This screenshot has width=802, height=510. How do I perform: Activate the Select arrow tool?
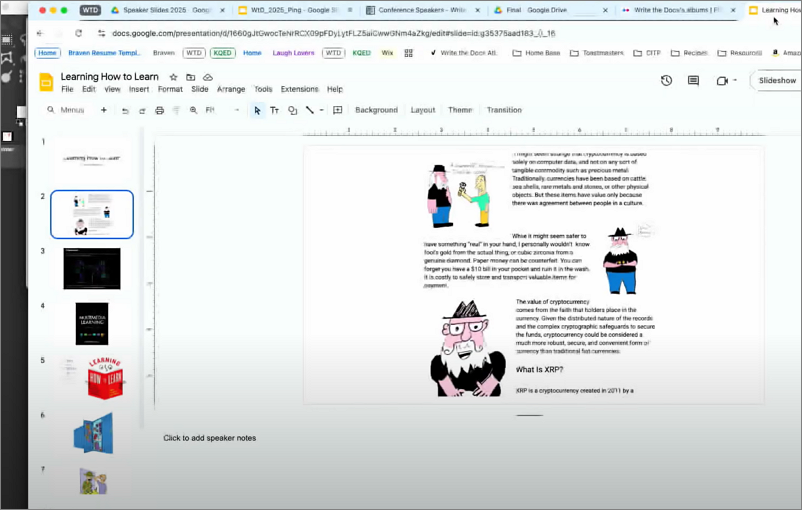pos(257,110)
